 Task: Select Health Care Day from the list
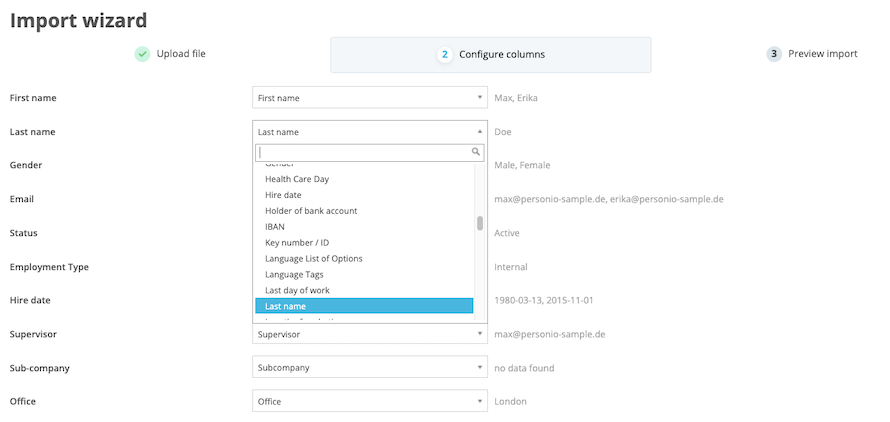297,179
